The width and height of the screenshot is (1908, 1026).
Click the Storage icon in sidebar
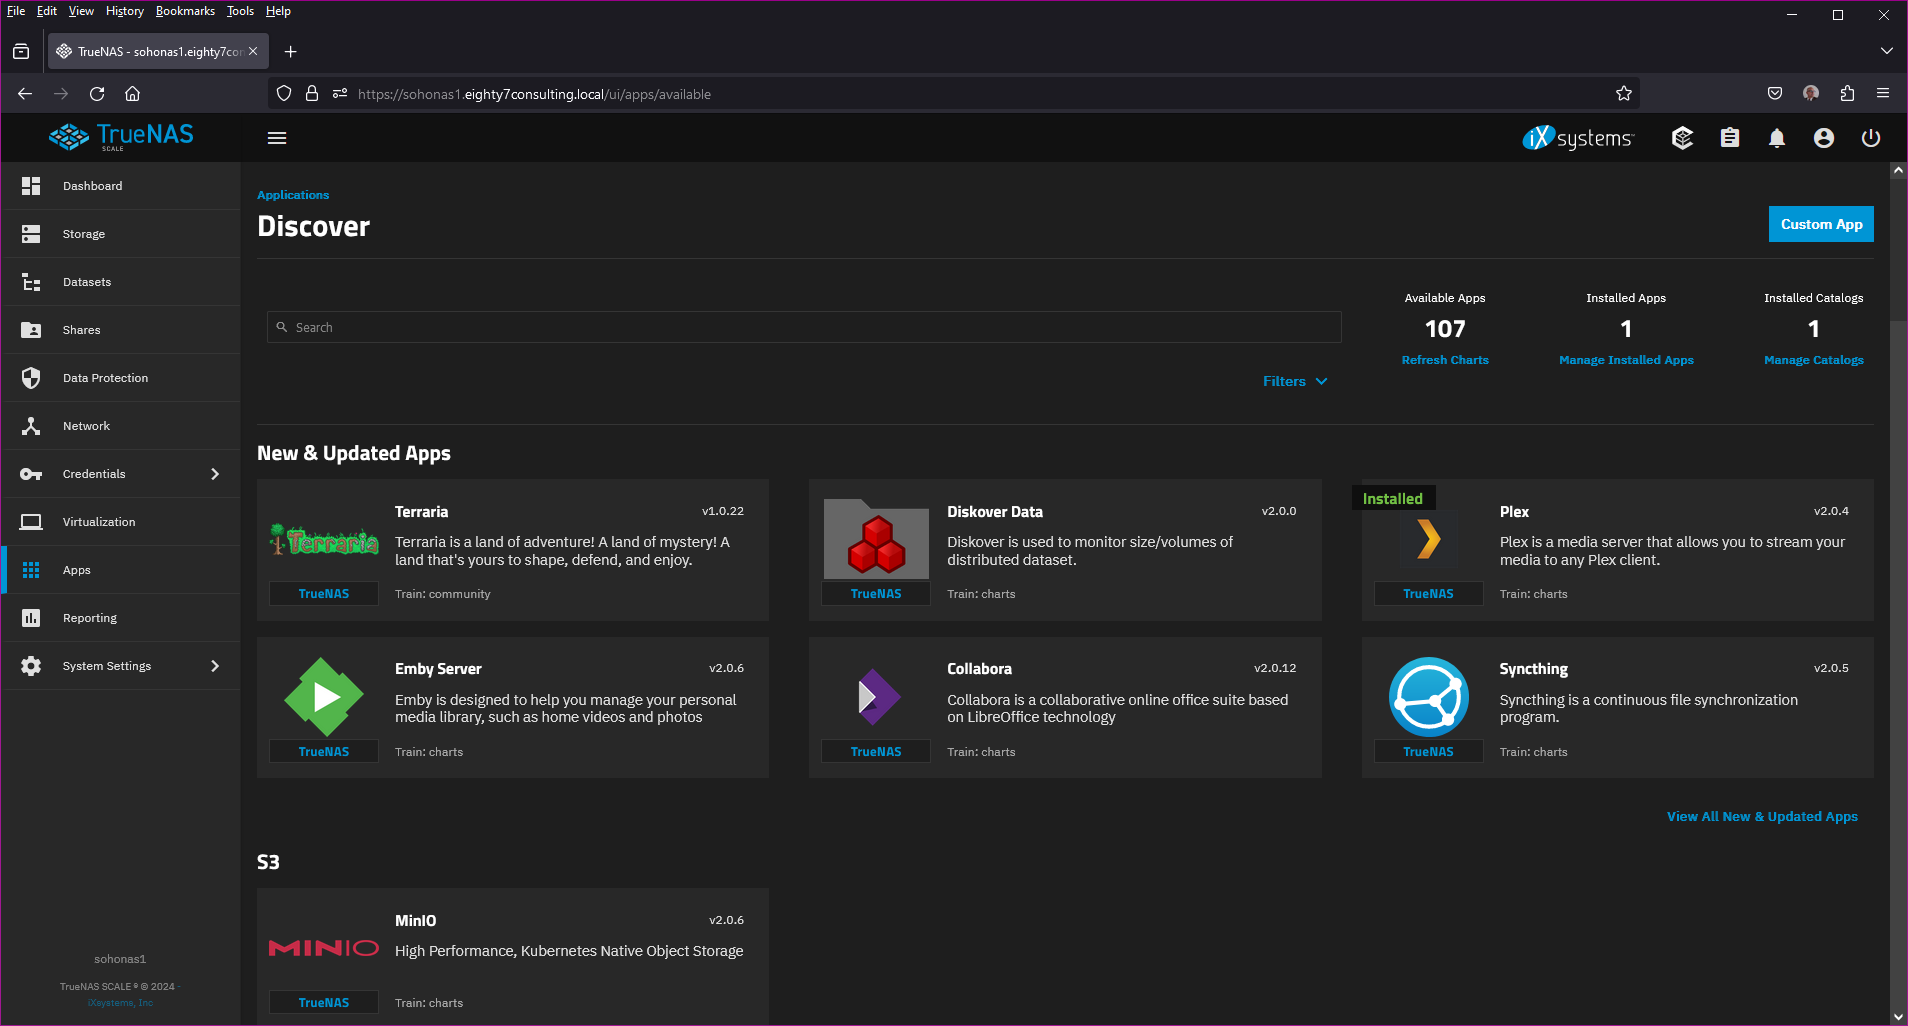click(x=31, y=234)
